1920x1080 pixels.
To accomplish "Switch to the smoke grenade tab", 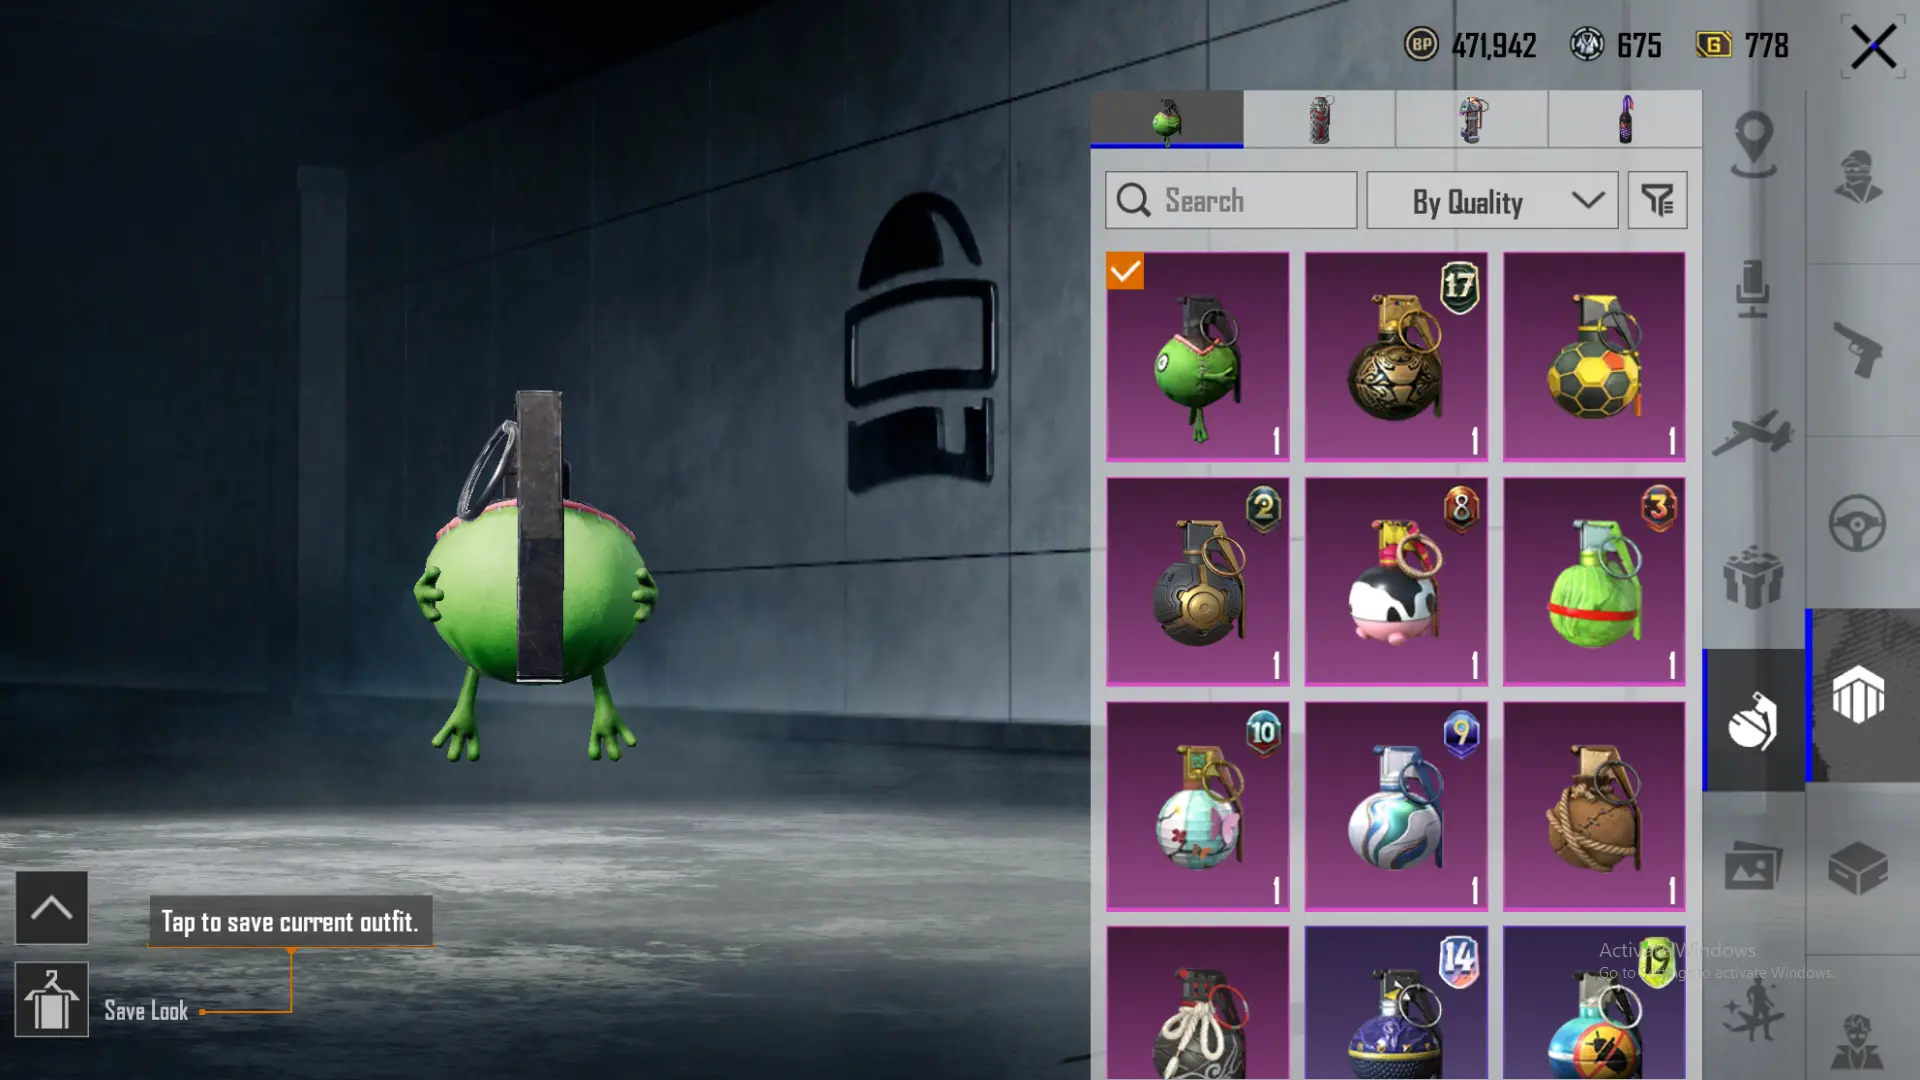I will 1319,120.
